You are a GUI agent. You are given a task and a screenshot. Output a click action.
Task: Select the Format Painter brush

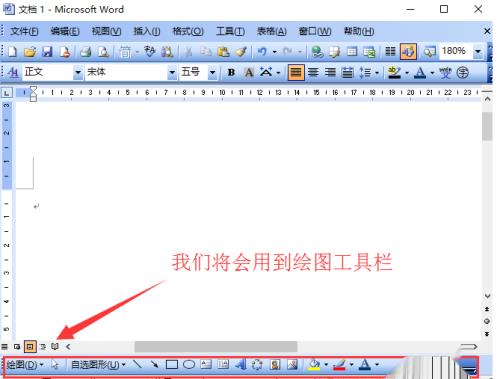click(x=241, y=52)
